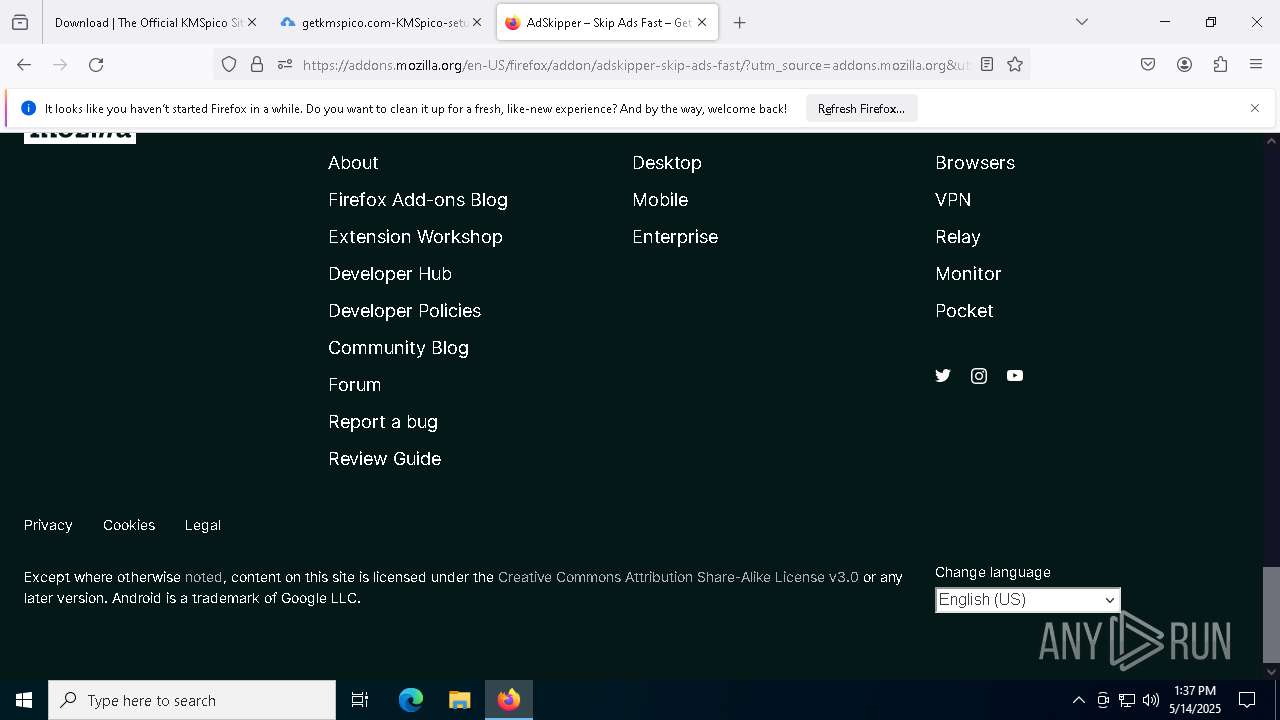
Task: Open the Mobile link
Action: 660,200
